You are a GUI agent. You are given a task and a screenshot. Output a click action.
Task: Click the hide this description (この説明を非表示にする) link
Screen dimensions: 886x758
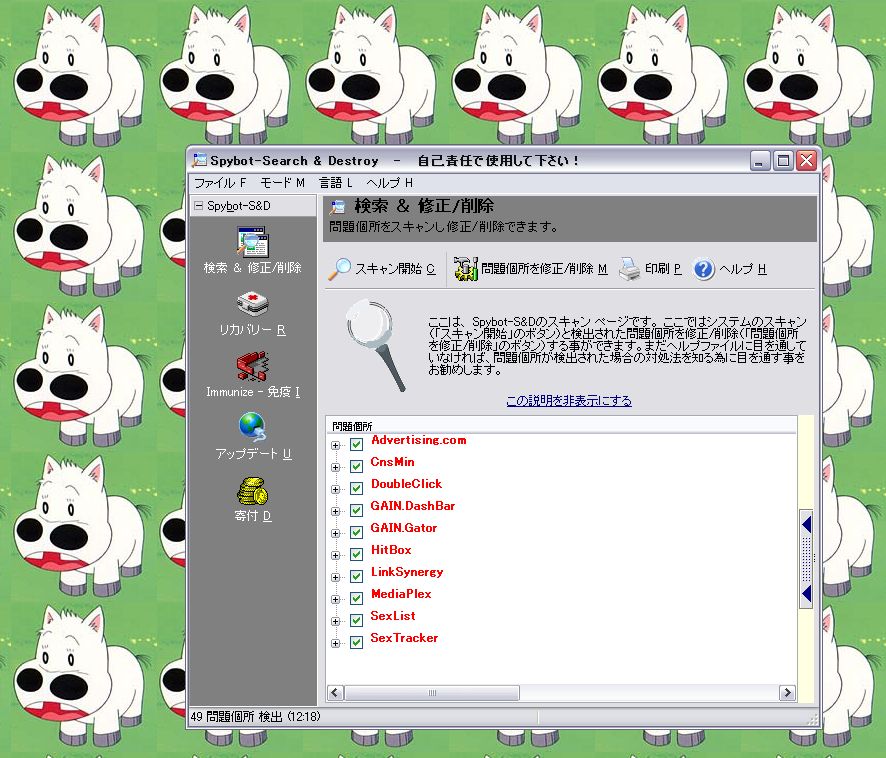pos(568,401)
